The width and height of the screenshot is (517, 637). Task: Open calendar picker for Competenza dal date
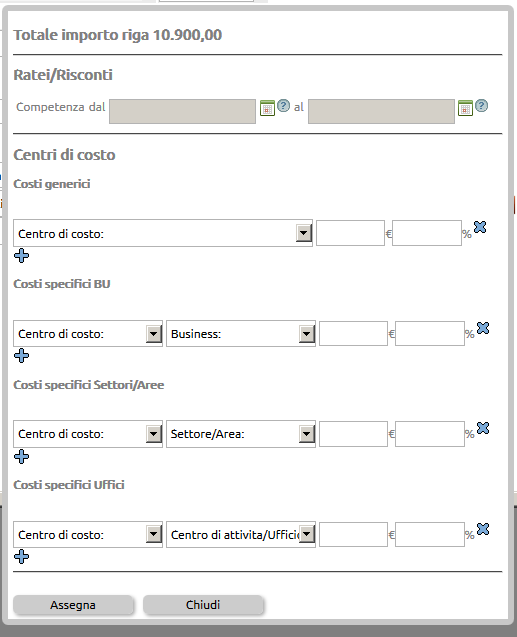(267, 108)
